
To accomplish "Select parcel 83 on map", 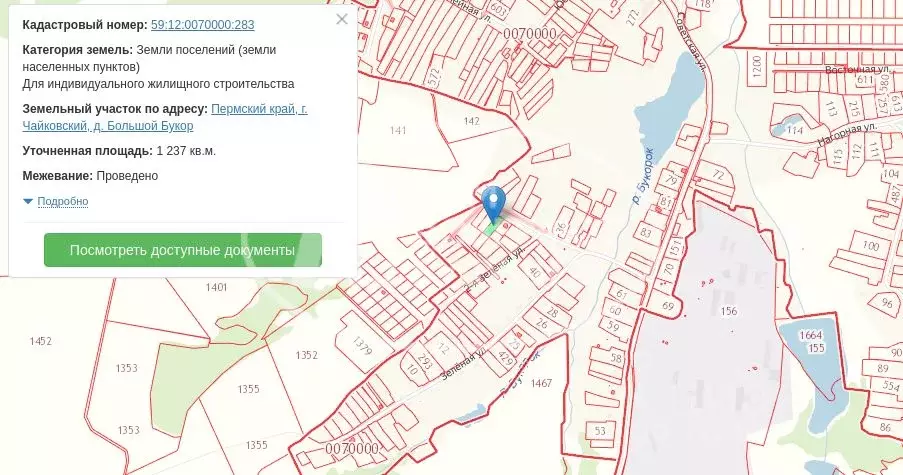I will coord(646,233).
